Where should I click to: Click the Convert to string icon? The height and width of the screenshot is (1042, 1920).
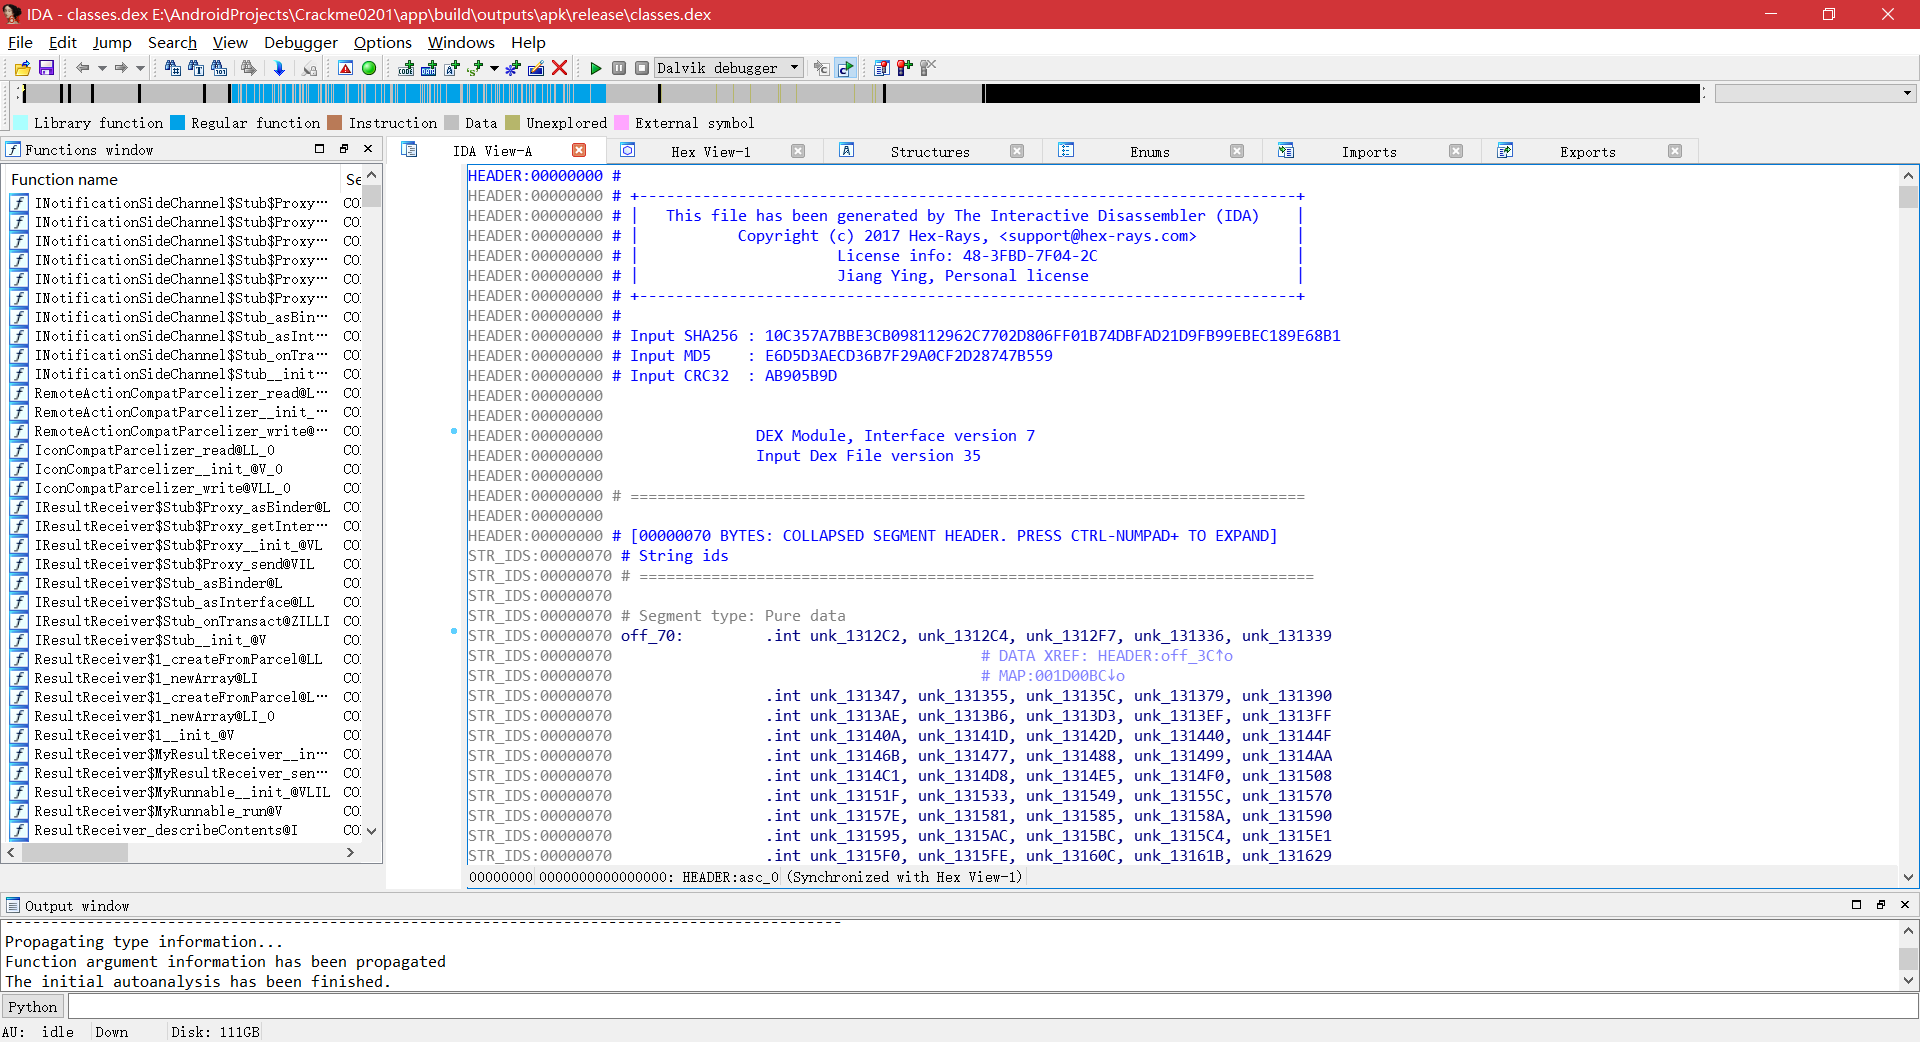coord(452,68)
